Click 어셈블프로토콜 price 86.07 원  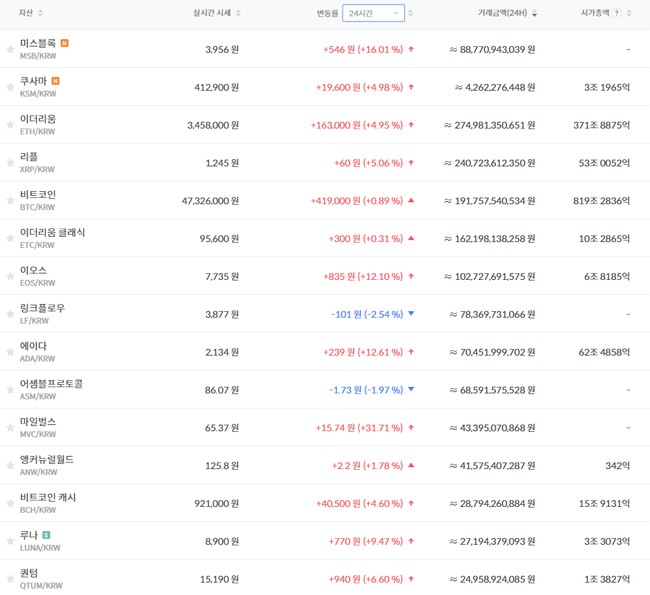[222, 390]
